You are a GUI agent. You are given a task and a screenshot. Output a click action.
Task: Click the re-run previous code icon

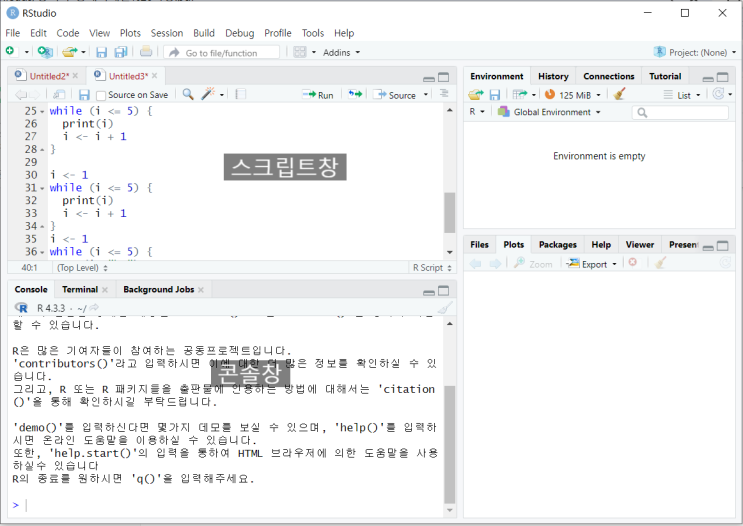pyautogui.click(x=355, y=94)
